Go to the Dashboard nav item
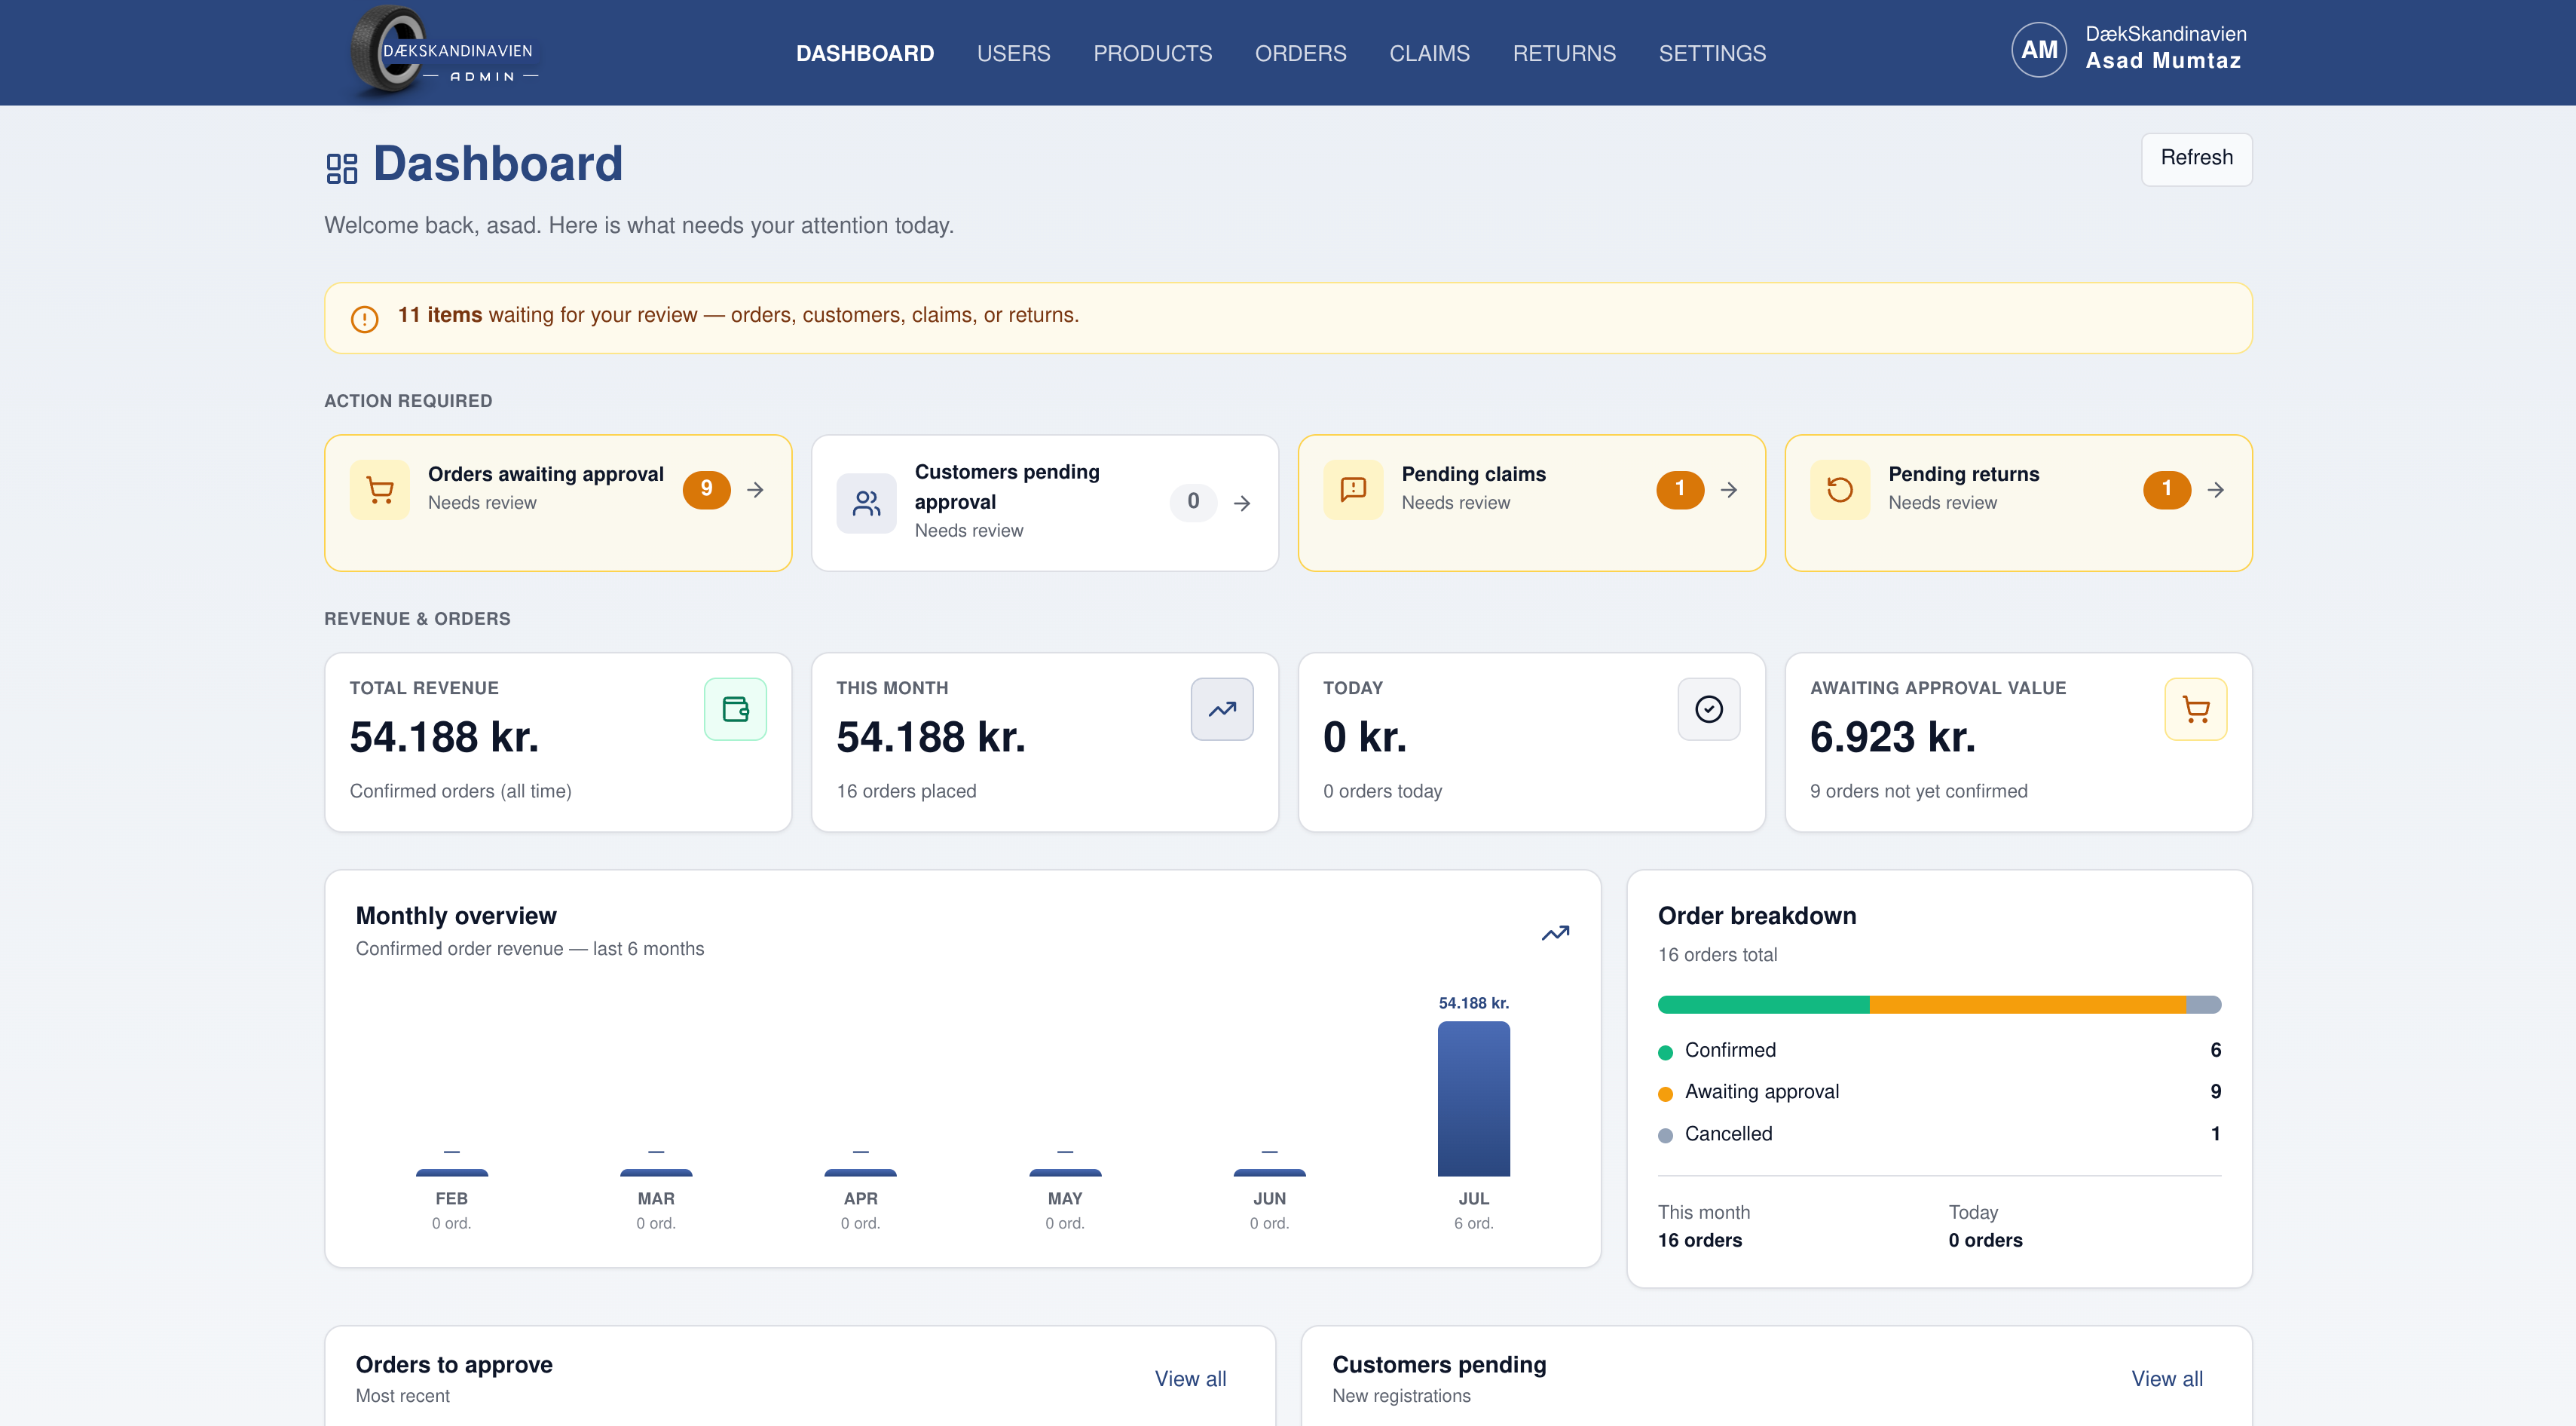 click(x=865, y=53)
